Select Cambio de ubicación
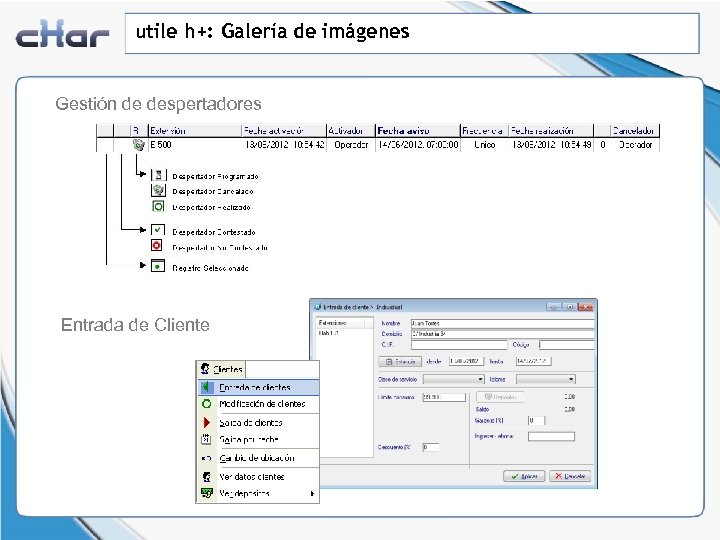 click(x=259, y=458)
